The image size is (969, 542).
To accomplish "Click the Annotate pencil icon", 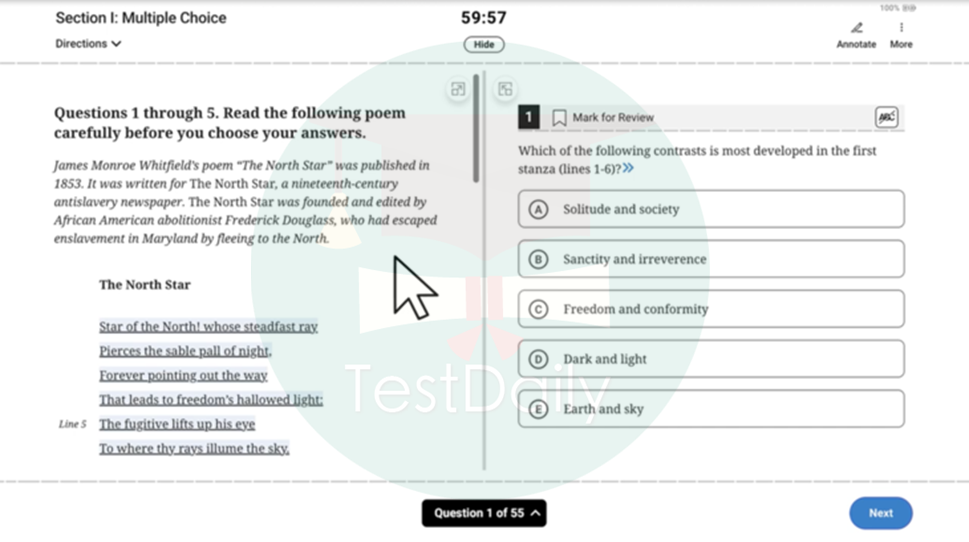I will pyautogui.click(x=856, y=28).
